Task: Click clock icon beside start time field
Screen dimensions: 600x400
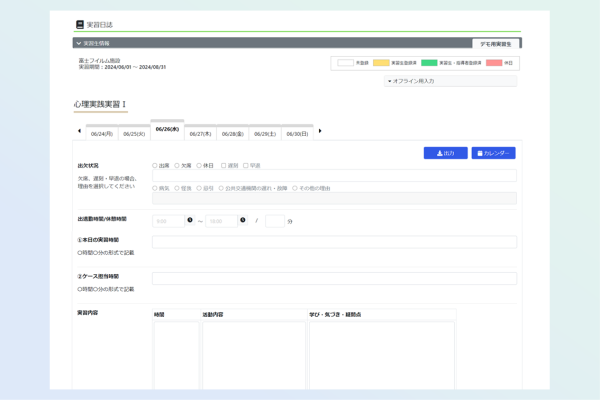Action: pos(190,220)
